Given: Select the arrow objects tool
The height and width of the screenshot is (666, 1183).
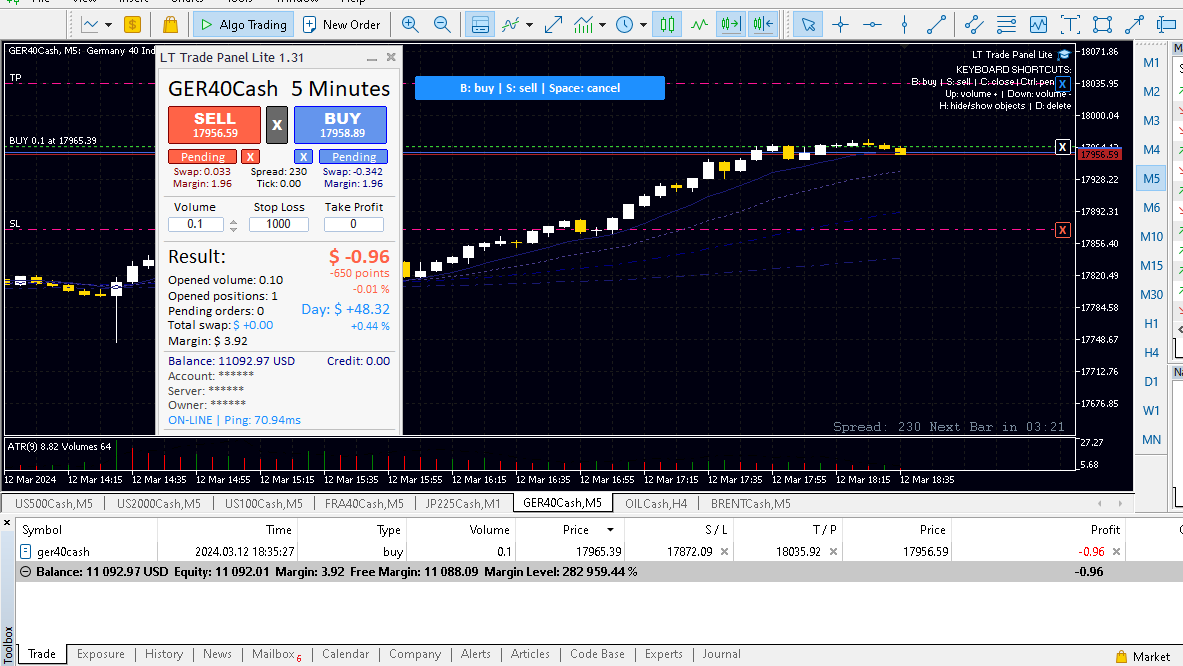Looking at the screenshot, I should click(1134, 25).
